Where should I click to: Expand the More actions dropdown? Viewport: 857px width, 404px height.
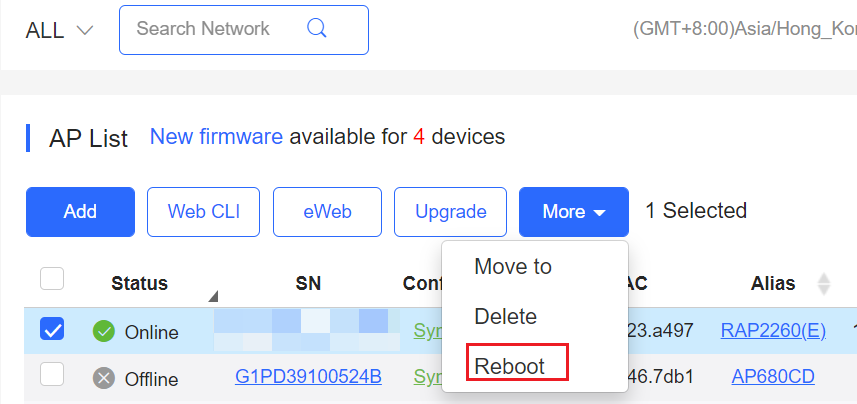point(573,212)
